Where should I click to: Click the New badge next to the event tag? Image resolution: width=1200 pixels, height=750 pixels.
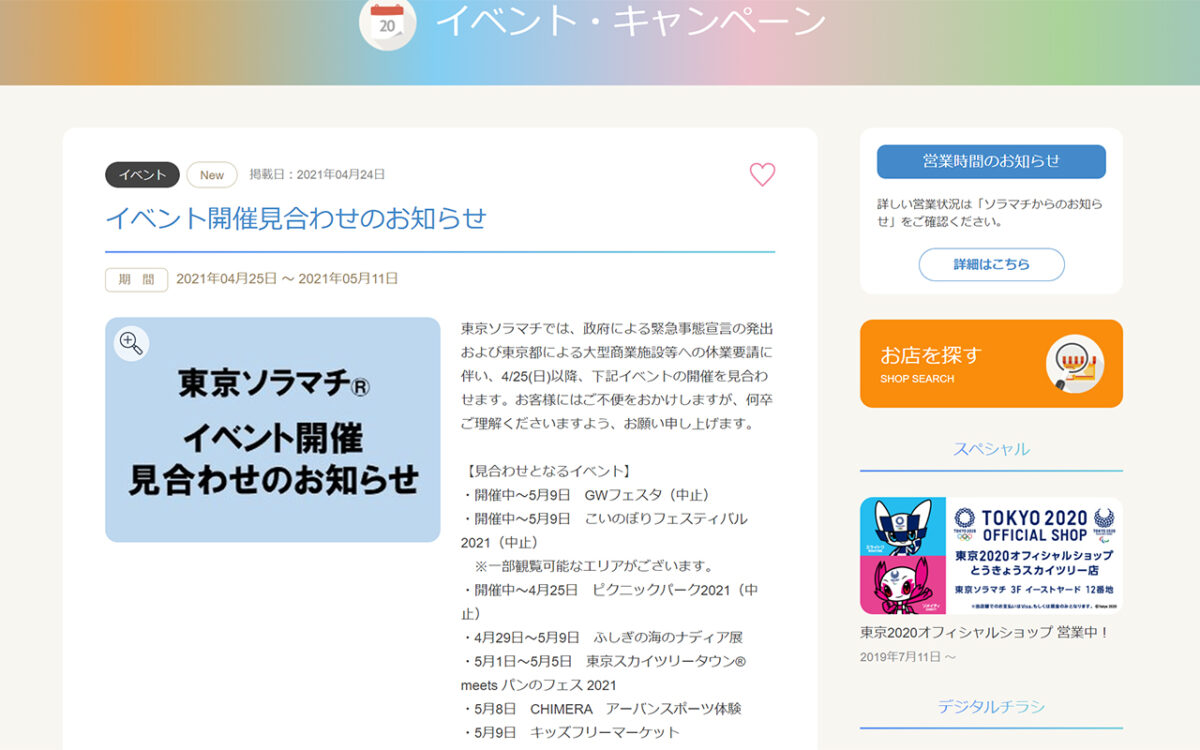pos(211,174)
